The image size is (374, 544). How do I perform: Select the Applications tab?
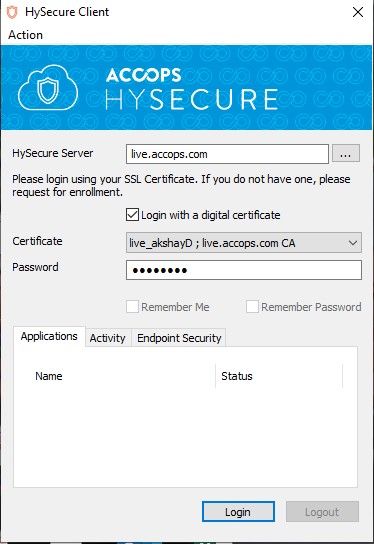(x=49, y=336)
